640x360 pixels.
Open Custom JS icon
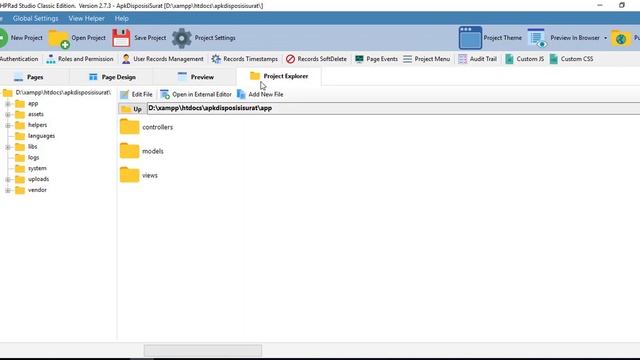(x=509, y=59)
